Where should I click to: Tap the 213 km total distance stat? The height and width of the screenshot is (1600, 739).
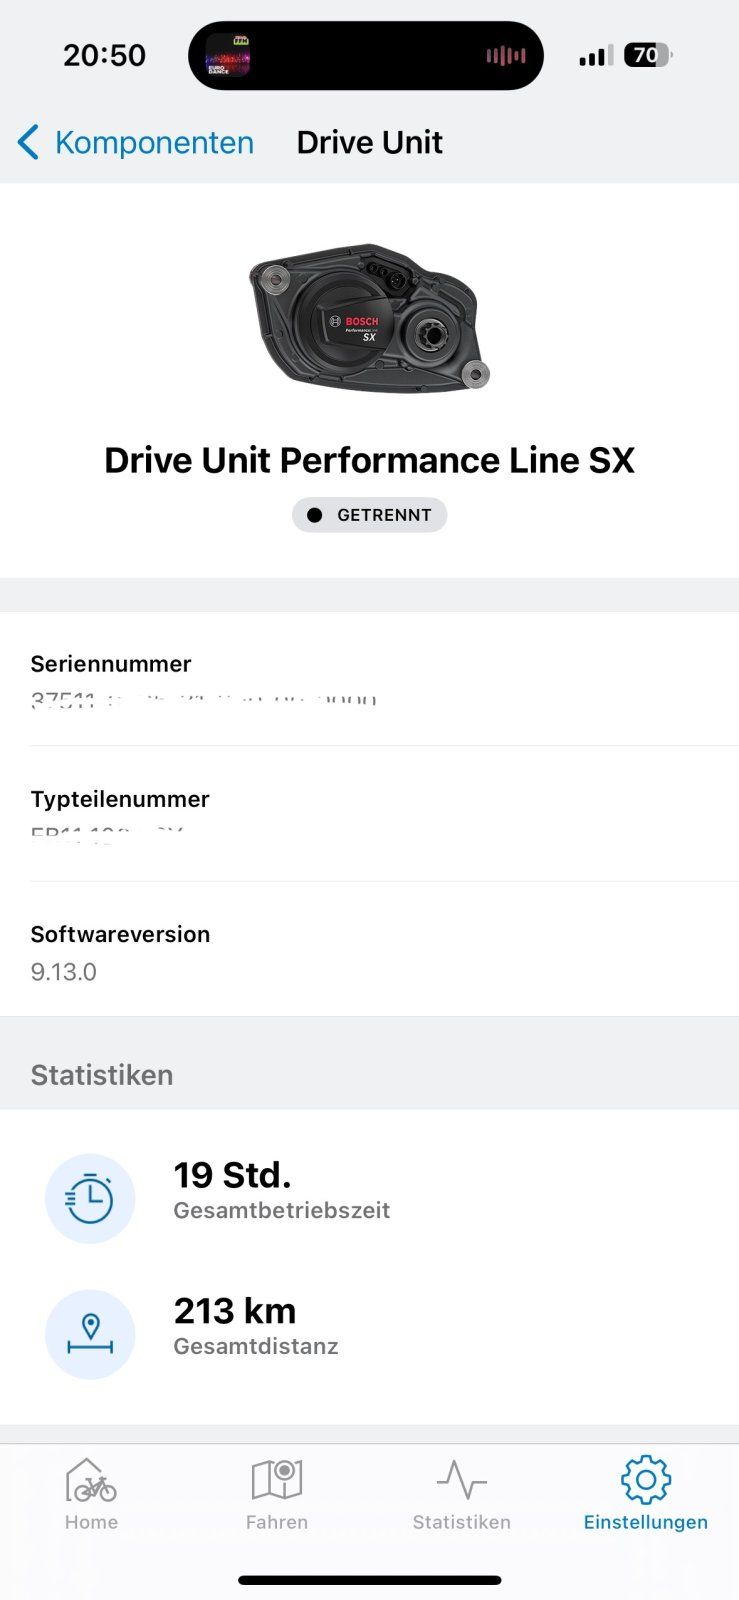[x=255, y=1325]
